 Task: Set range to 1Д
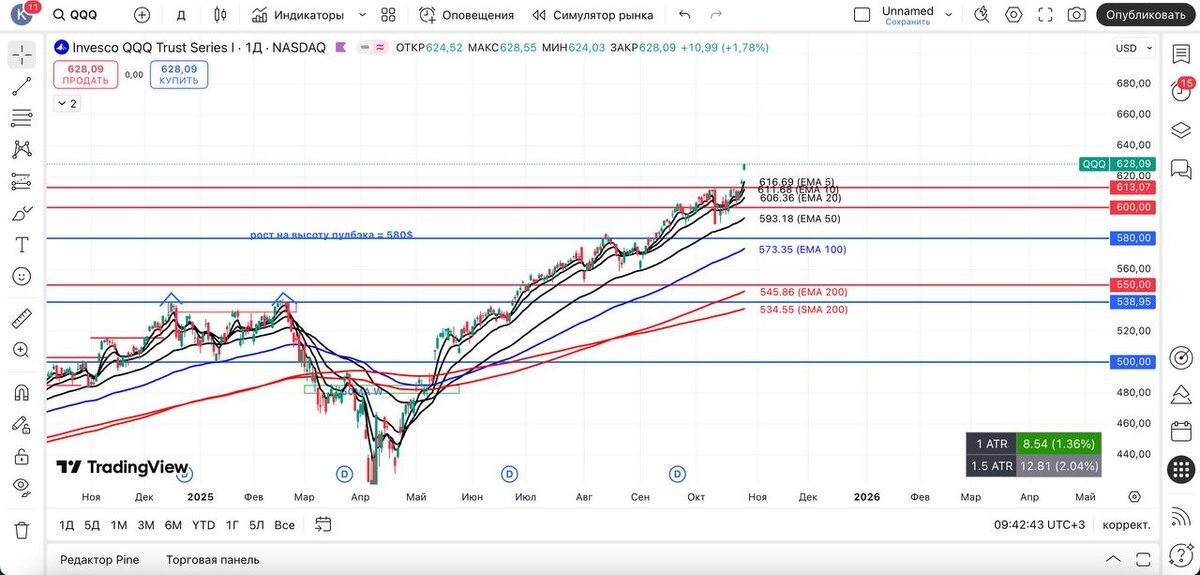click(67, 525)
